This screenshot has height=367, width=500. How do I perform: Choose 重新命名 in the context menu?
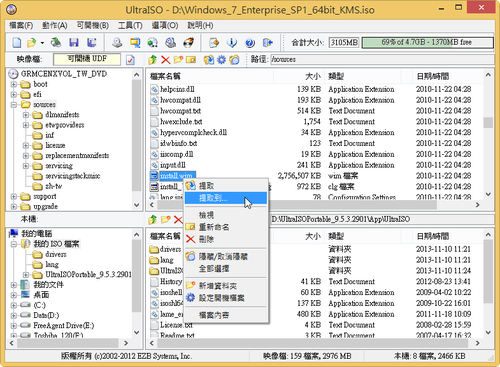click(x=226, y=227)
